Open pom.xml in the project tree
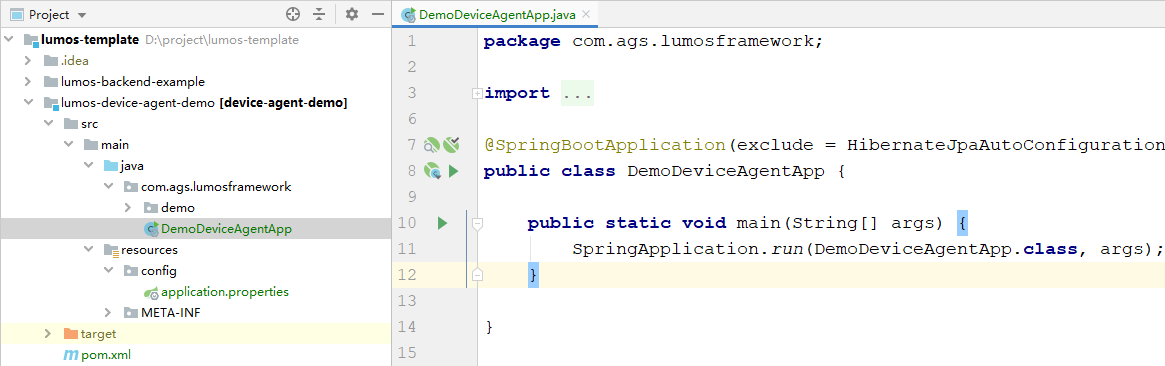Image resolution: width=1165 pixels, height=366 pixels. (x=106, y=355)
